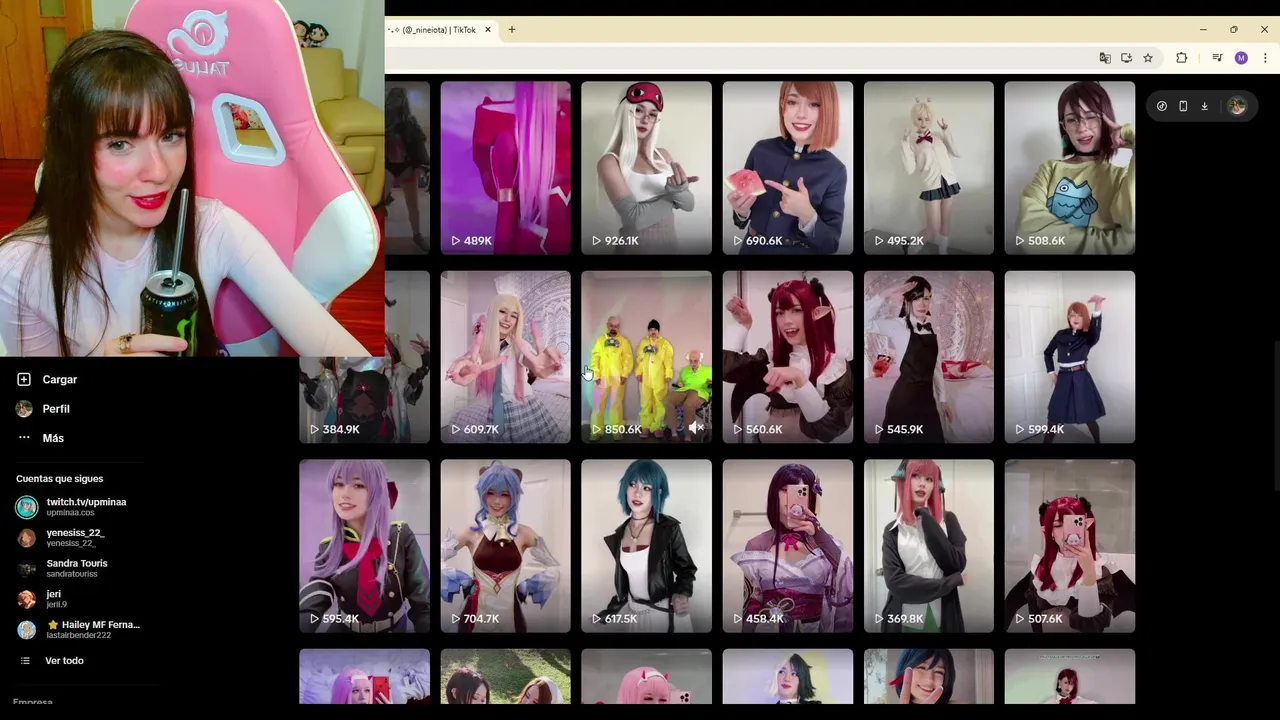This screenshot has width=1280, height=720.
Task: Open the video with 599.4K views
Action: pos(1070,357)
